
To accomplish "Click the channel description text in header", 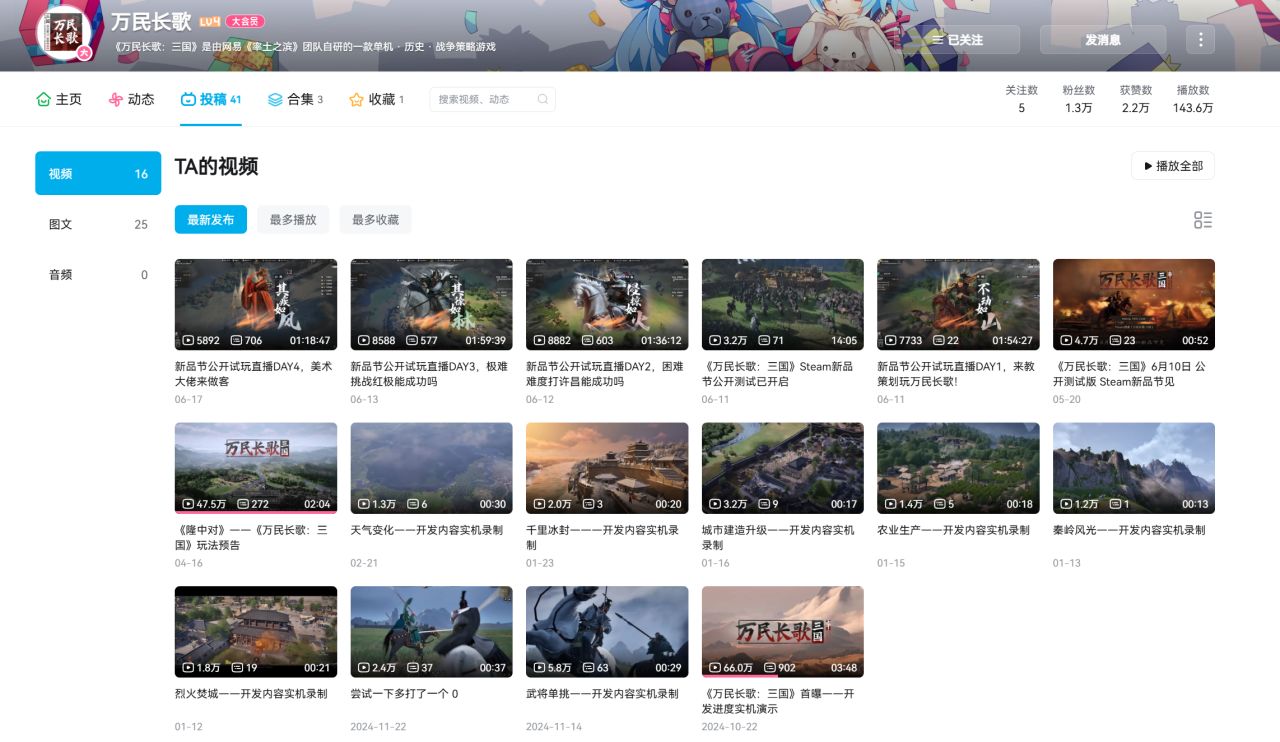I will 303,47.
